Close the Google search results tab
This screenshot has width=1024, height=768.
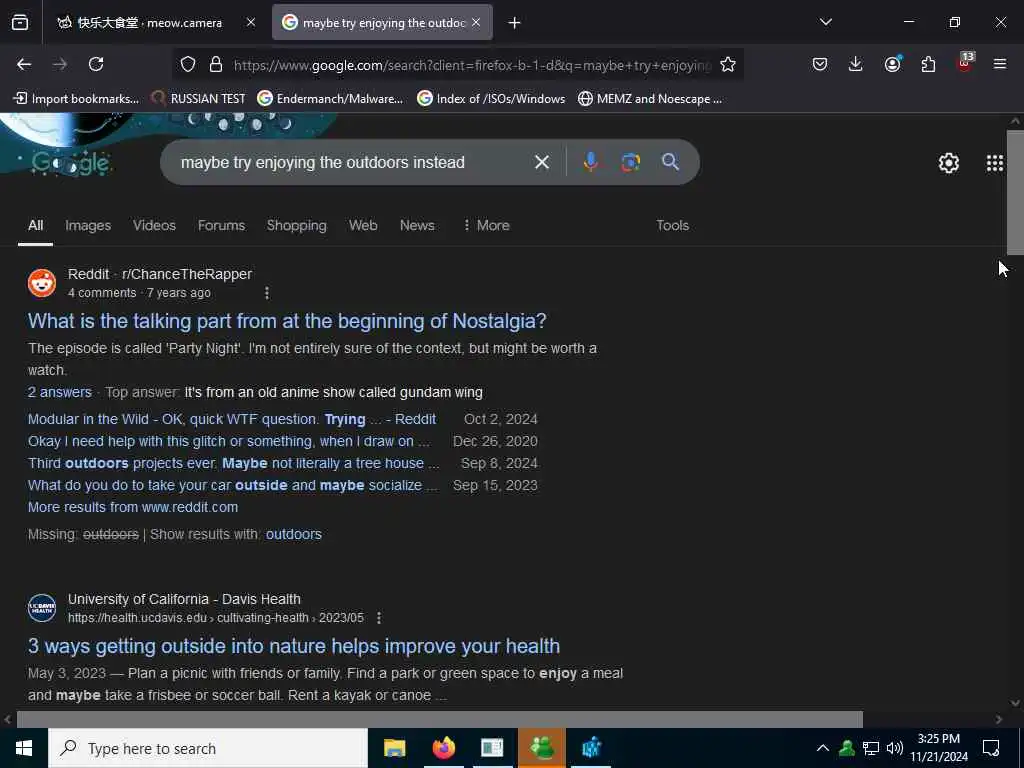pos(476,22)
